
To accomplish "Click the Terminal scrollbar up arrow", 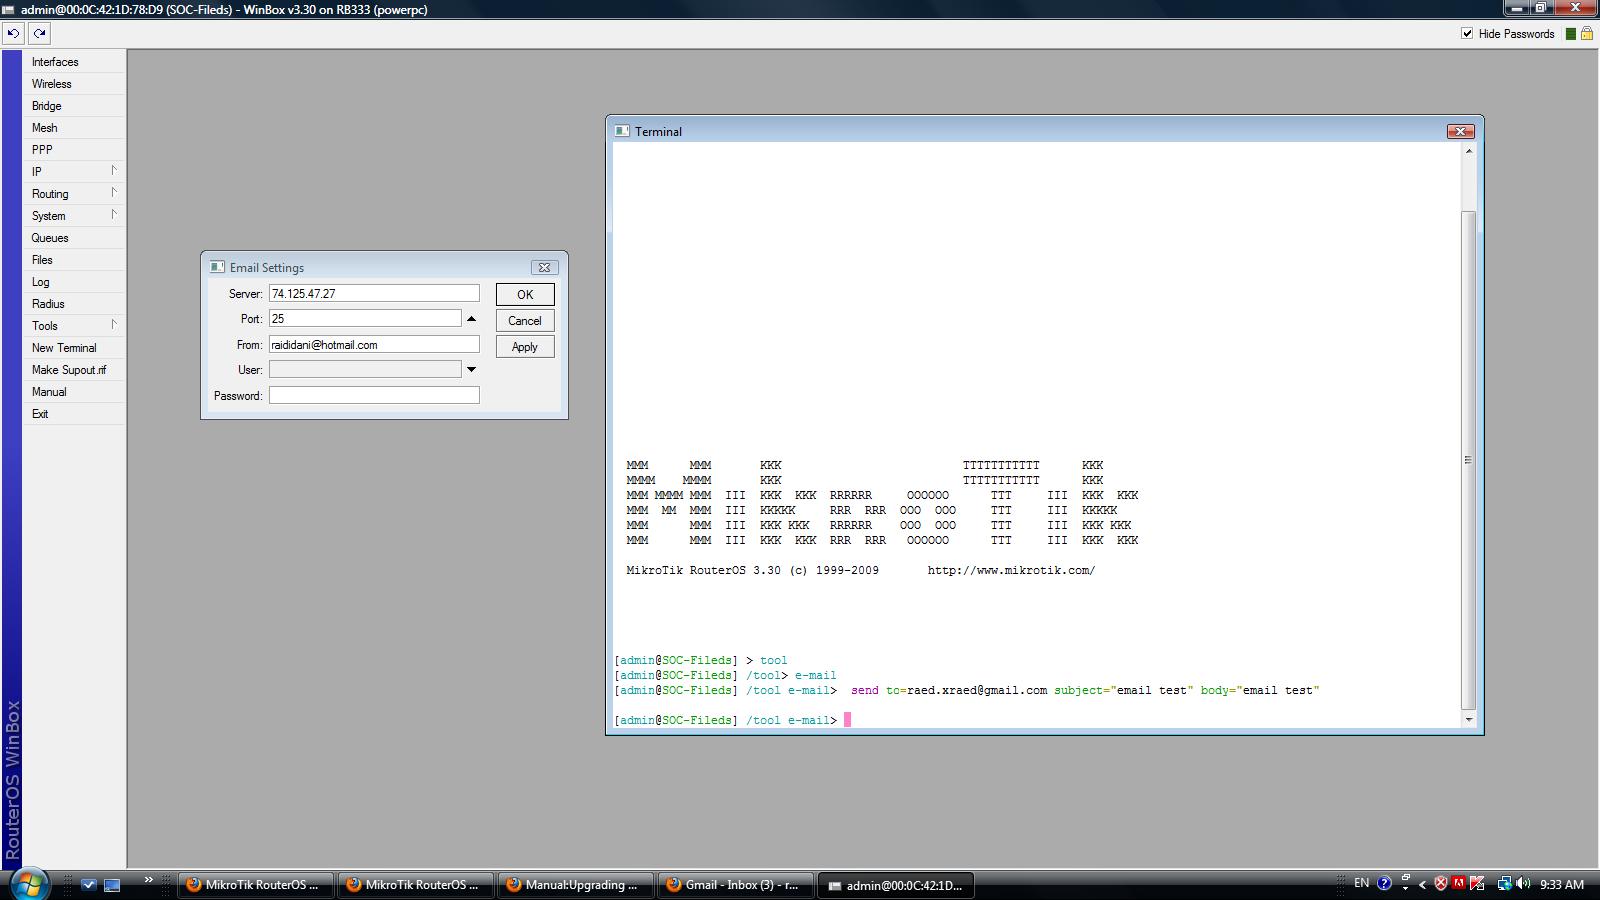I will pos(1469,151).
